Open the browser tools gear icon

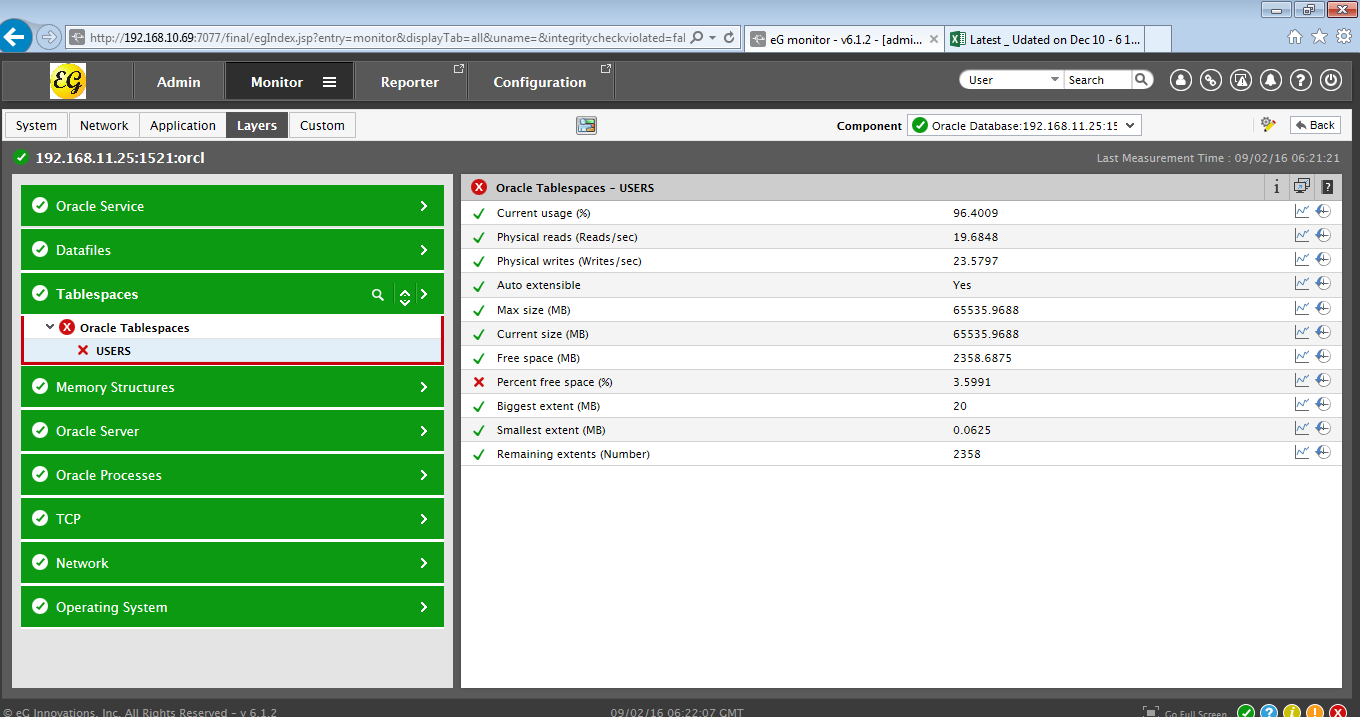pyautogui.click(x=1343, y=37)
